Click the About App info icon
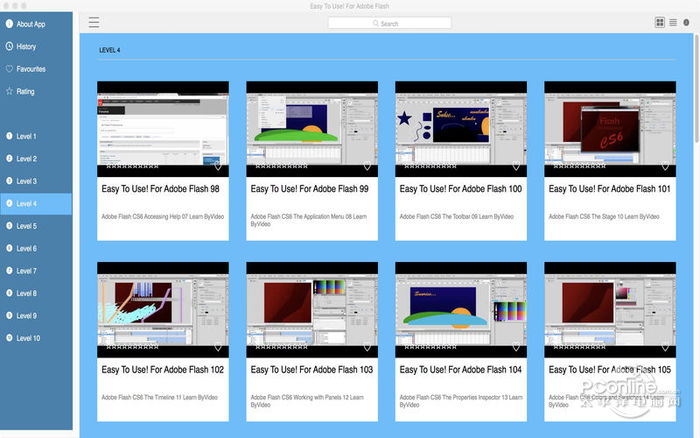The width and height of the screenshot is (700, 438). click(x=9, y=24)
